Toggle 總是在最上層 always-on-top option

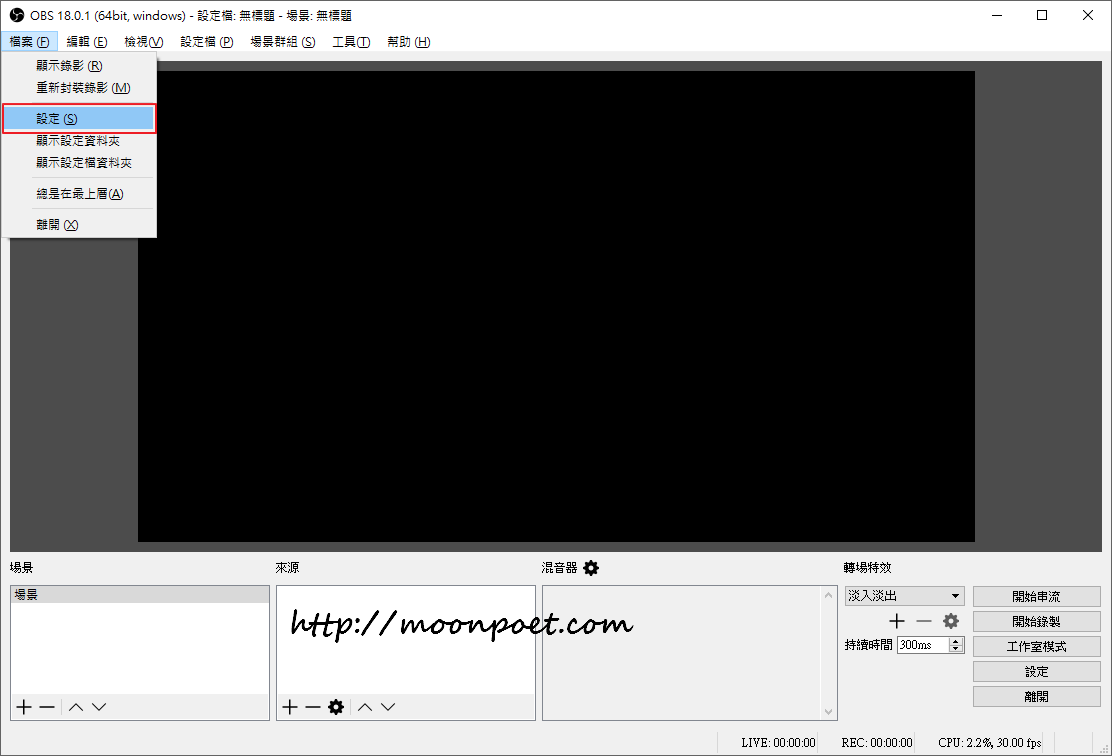tap(80, 194)
